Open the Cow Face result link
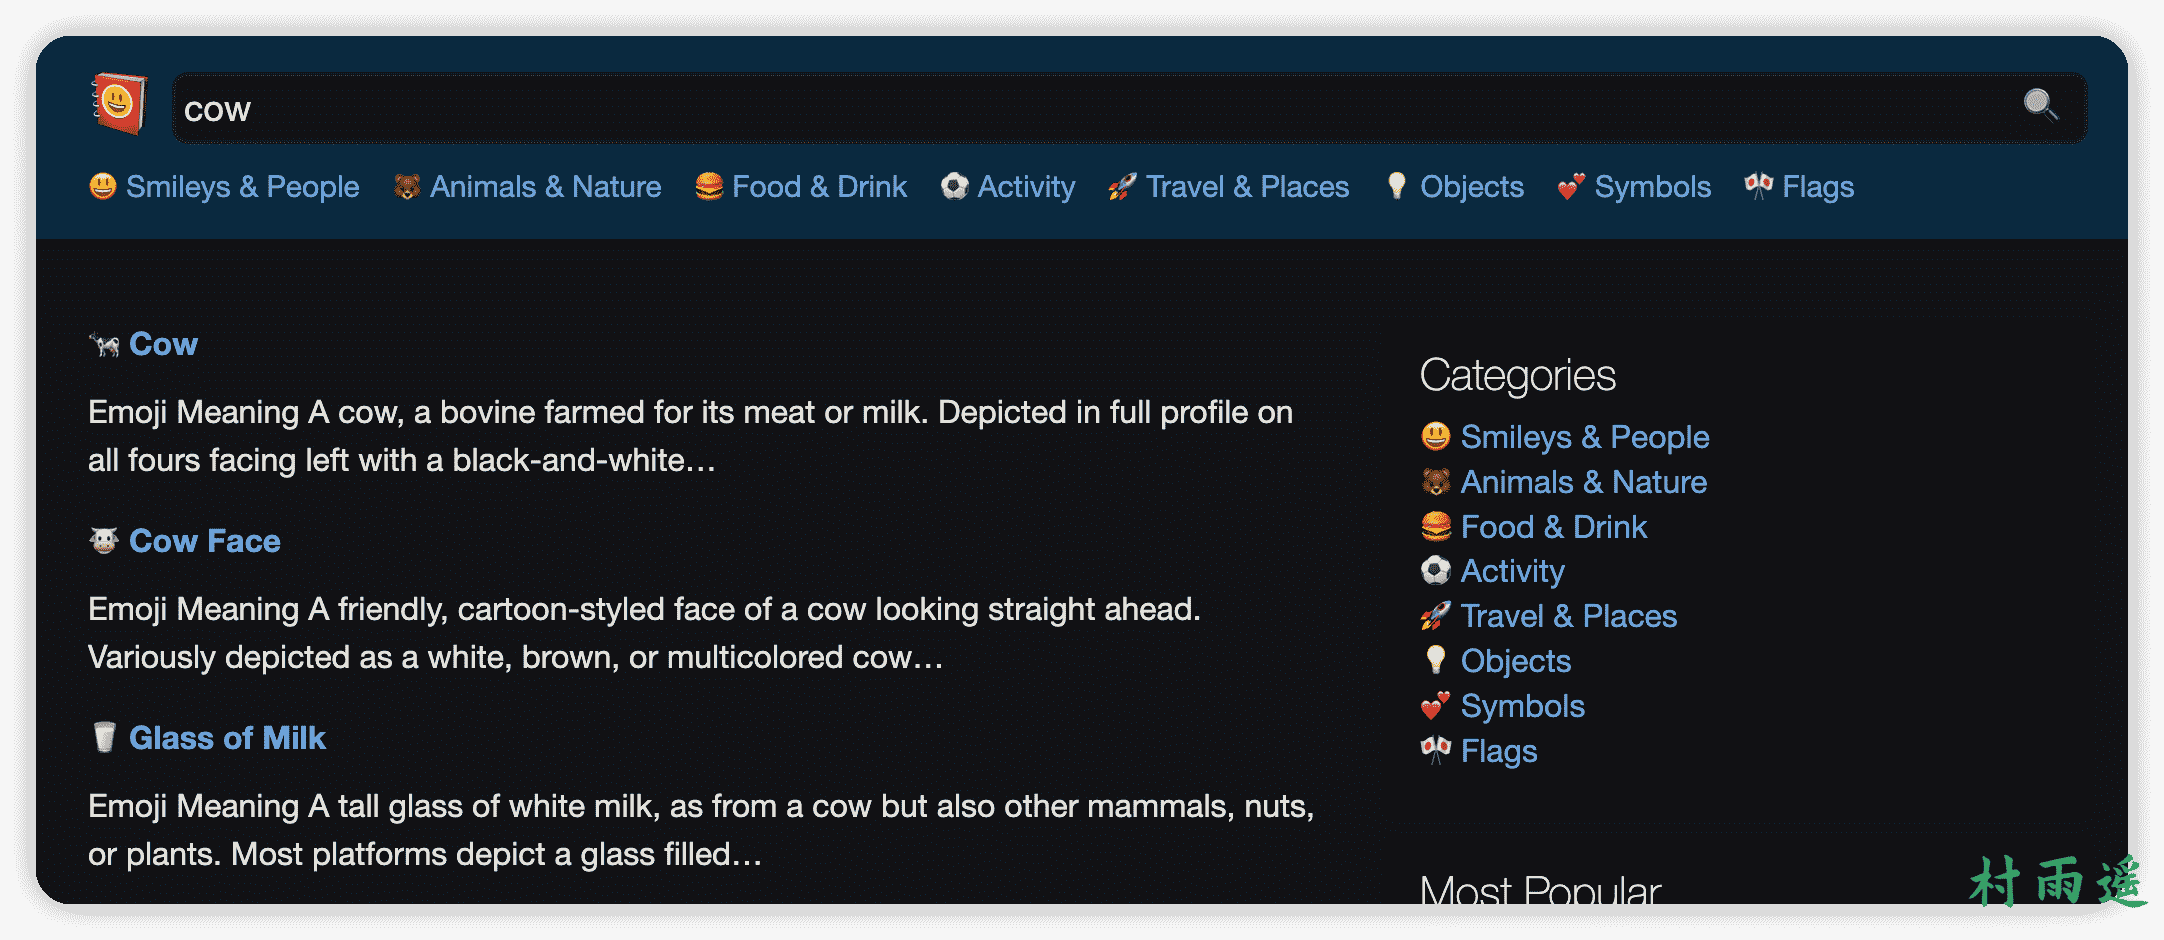Screen dimensions: 2164x940 (204, 541)
